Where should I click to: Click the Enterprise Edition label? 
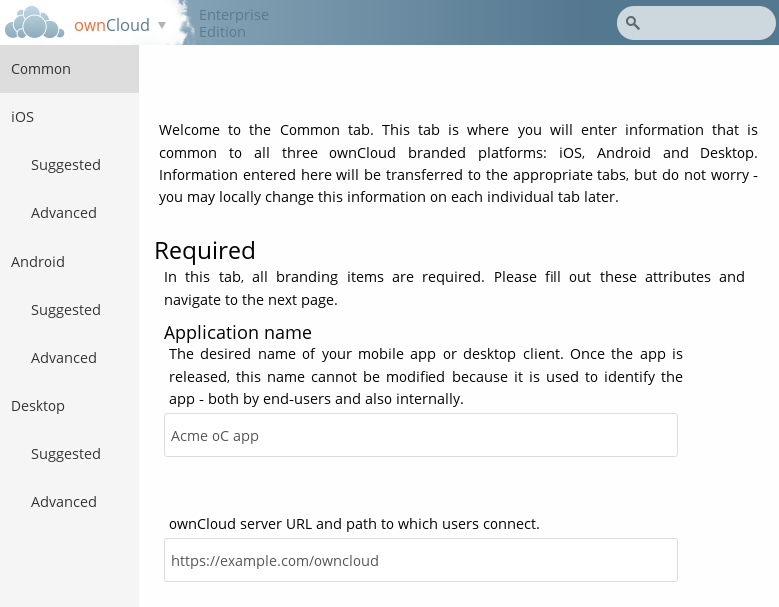click(233, 24)
